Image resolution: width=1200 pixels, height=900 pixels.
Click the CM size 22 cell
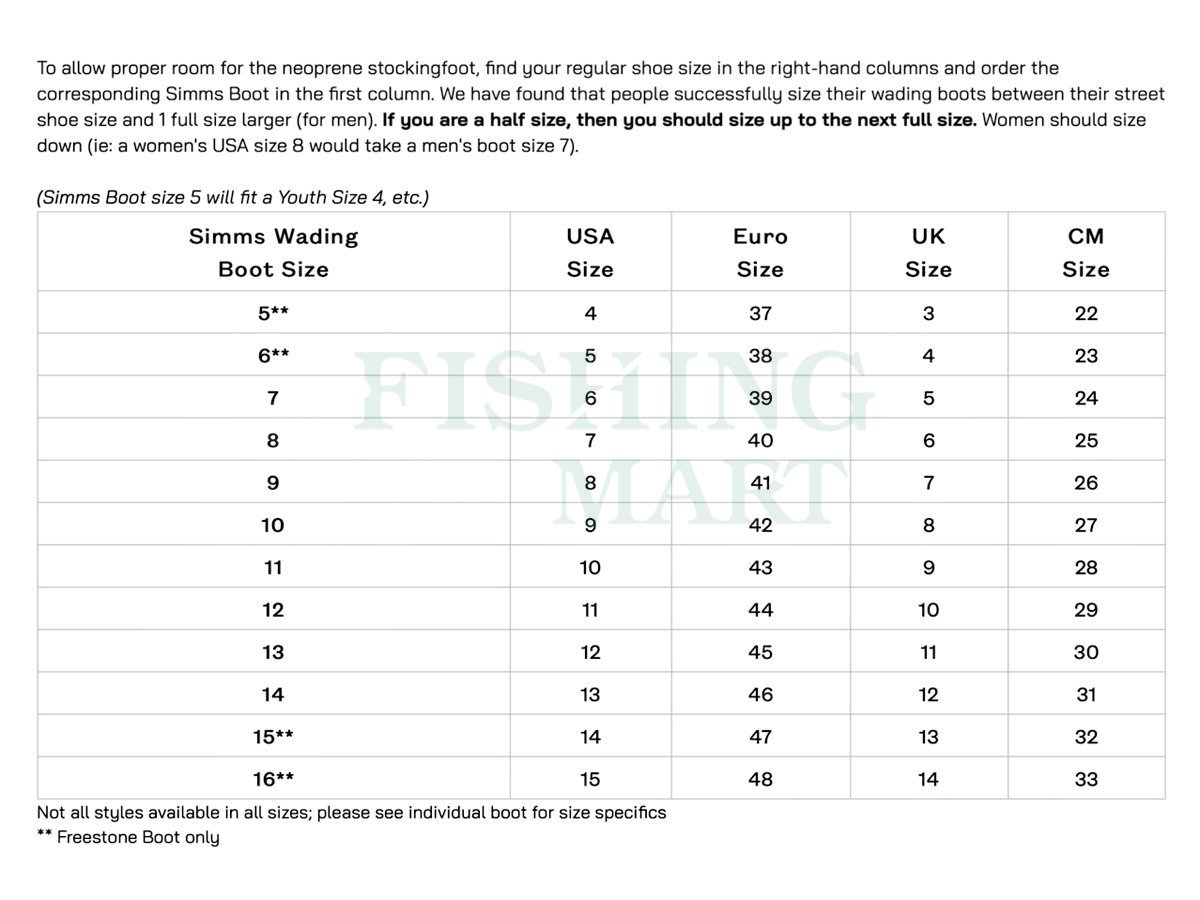click(x=1086, y=313)
